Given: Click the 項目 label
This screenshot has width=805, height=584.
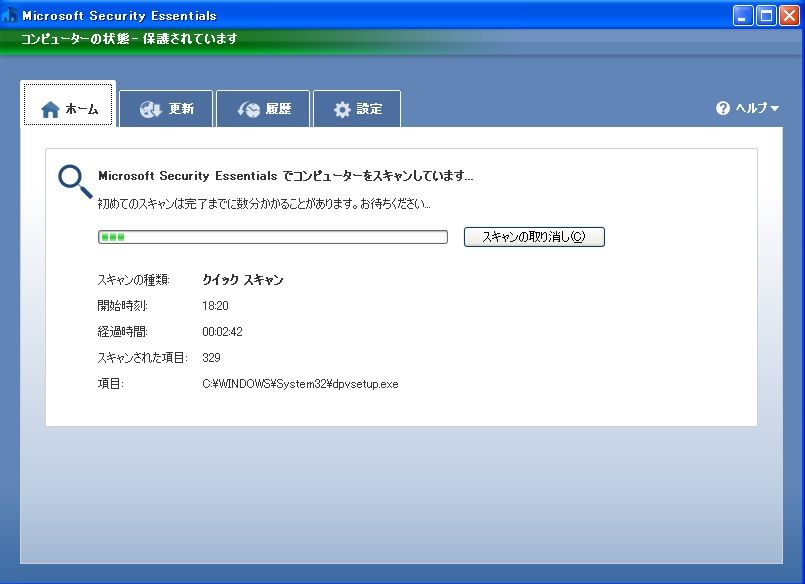Looking at the screenshot, I should pos(111,384).
